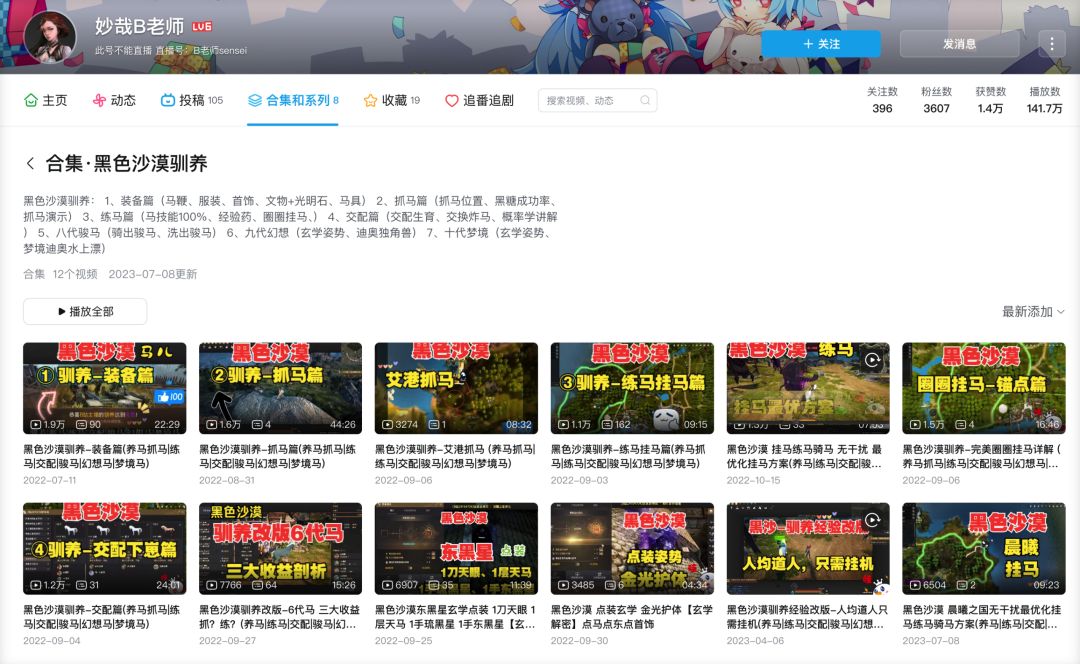Open the 粉丝数 3607 stat
1080x664 pixels.
937,100
